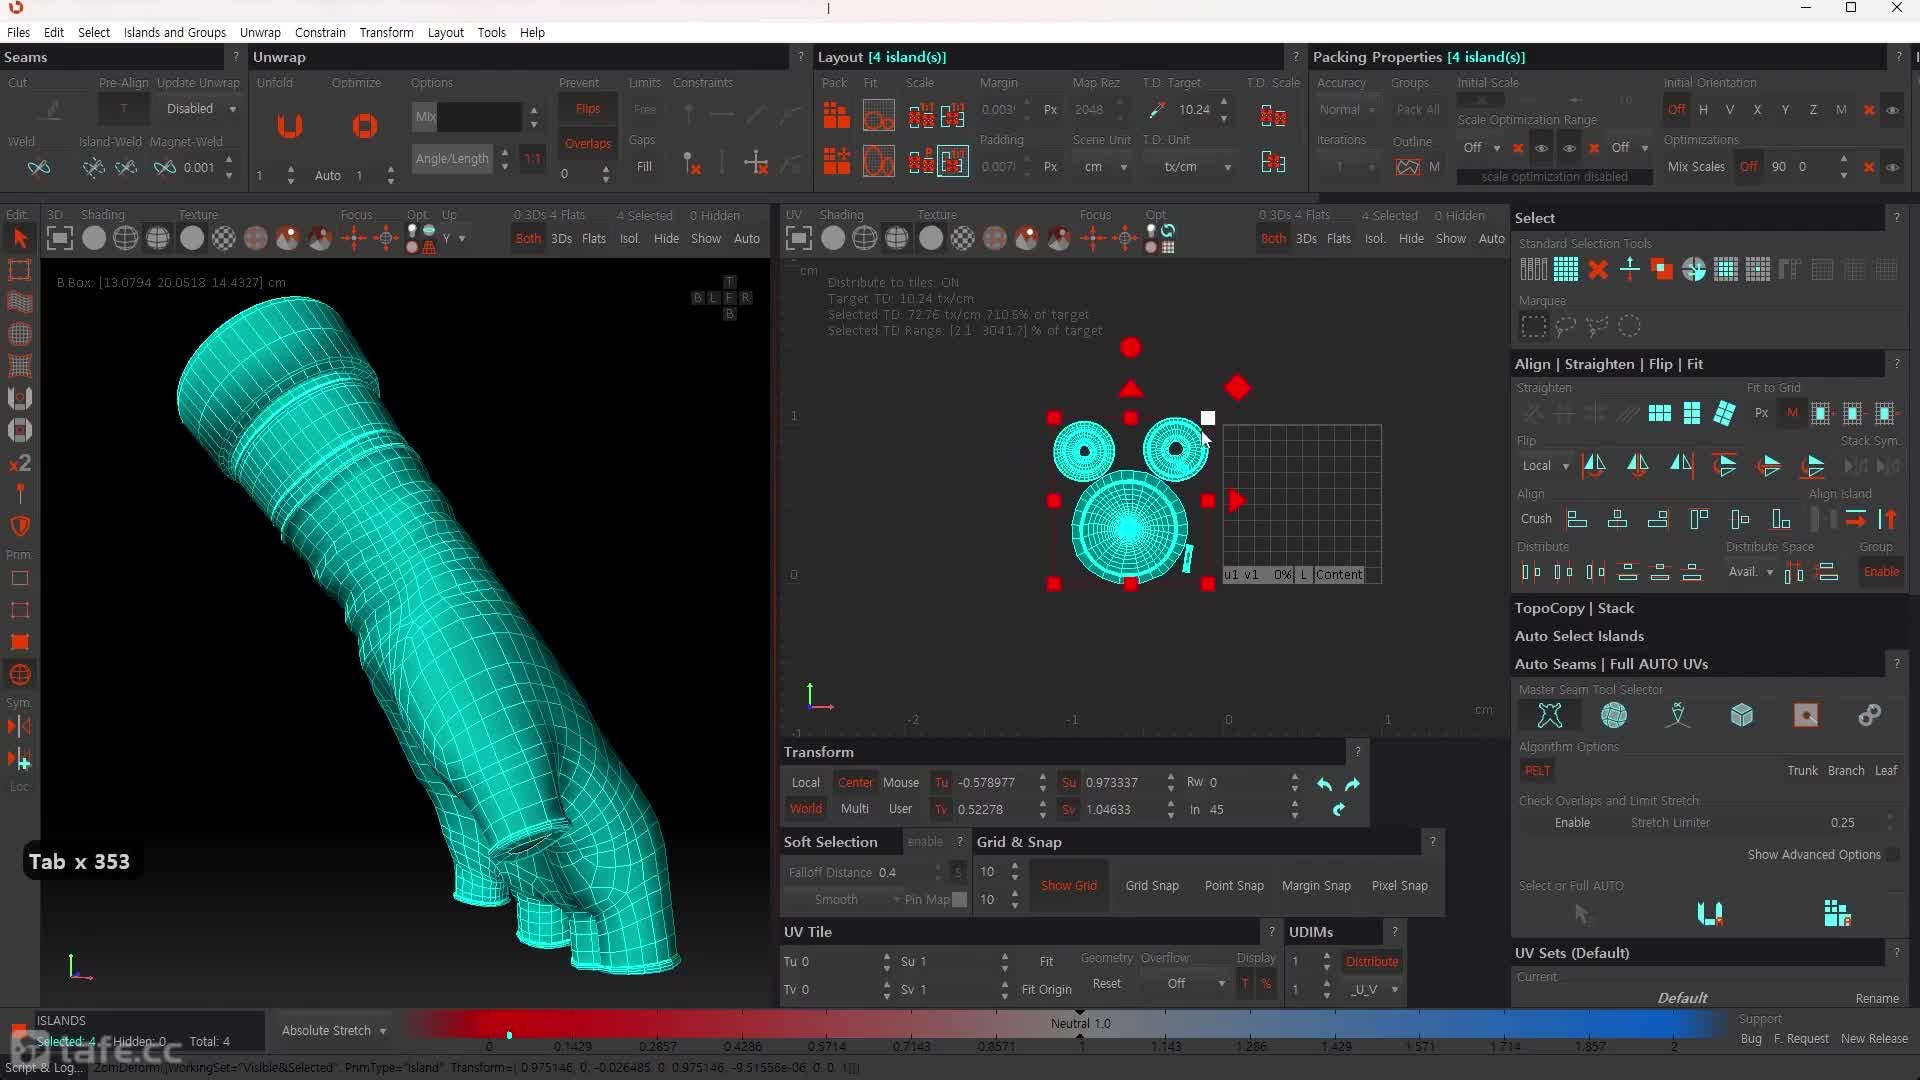Viewport: 1920px width, 1080px height.
Task: Click the Neutral stretch color gradient bar
Action: coord(1080,1024)
